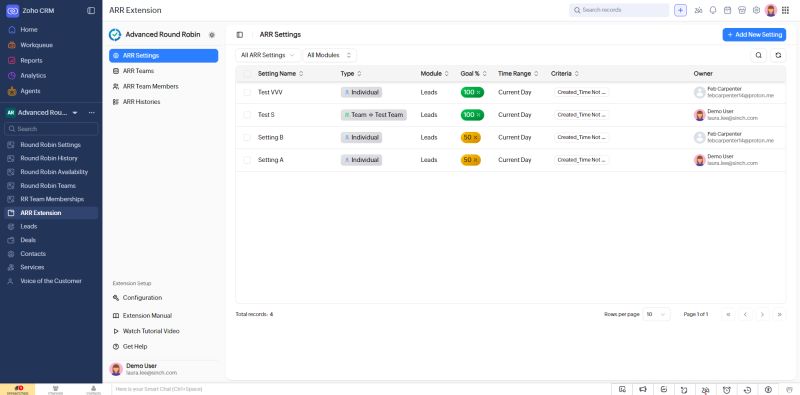
Task: Sort by the Setting Name column
Action: coord(280,73)
